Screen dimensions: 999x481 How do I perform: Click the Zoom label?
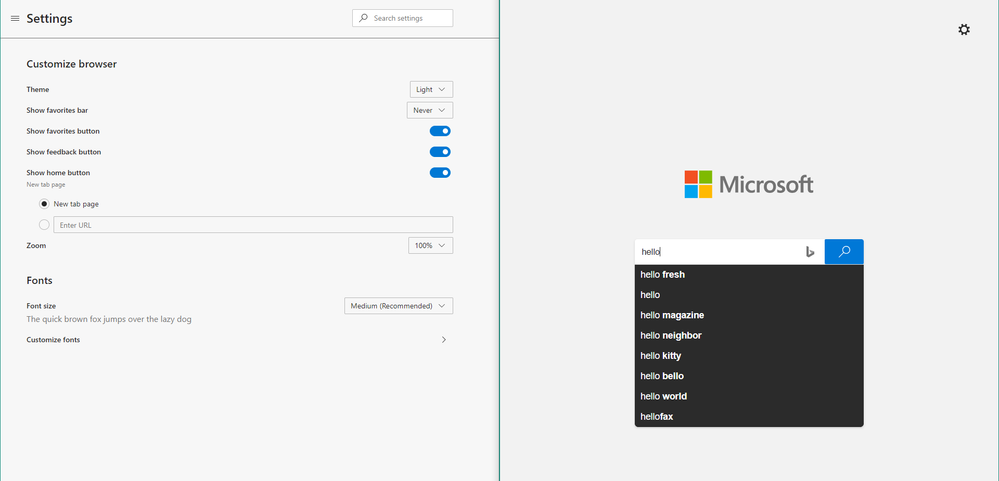coord(36,245)
